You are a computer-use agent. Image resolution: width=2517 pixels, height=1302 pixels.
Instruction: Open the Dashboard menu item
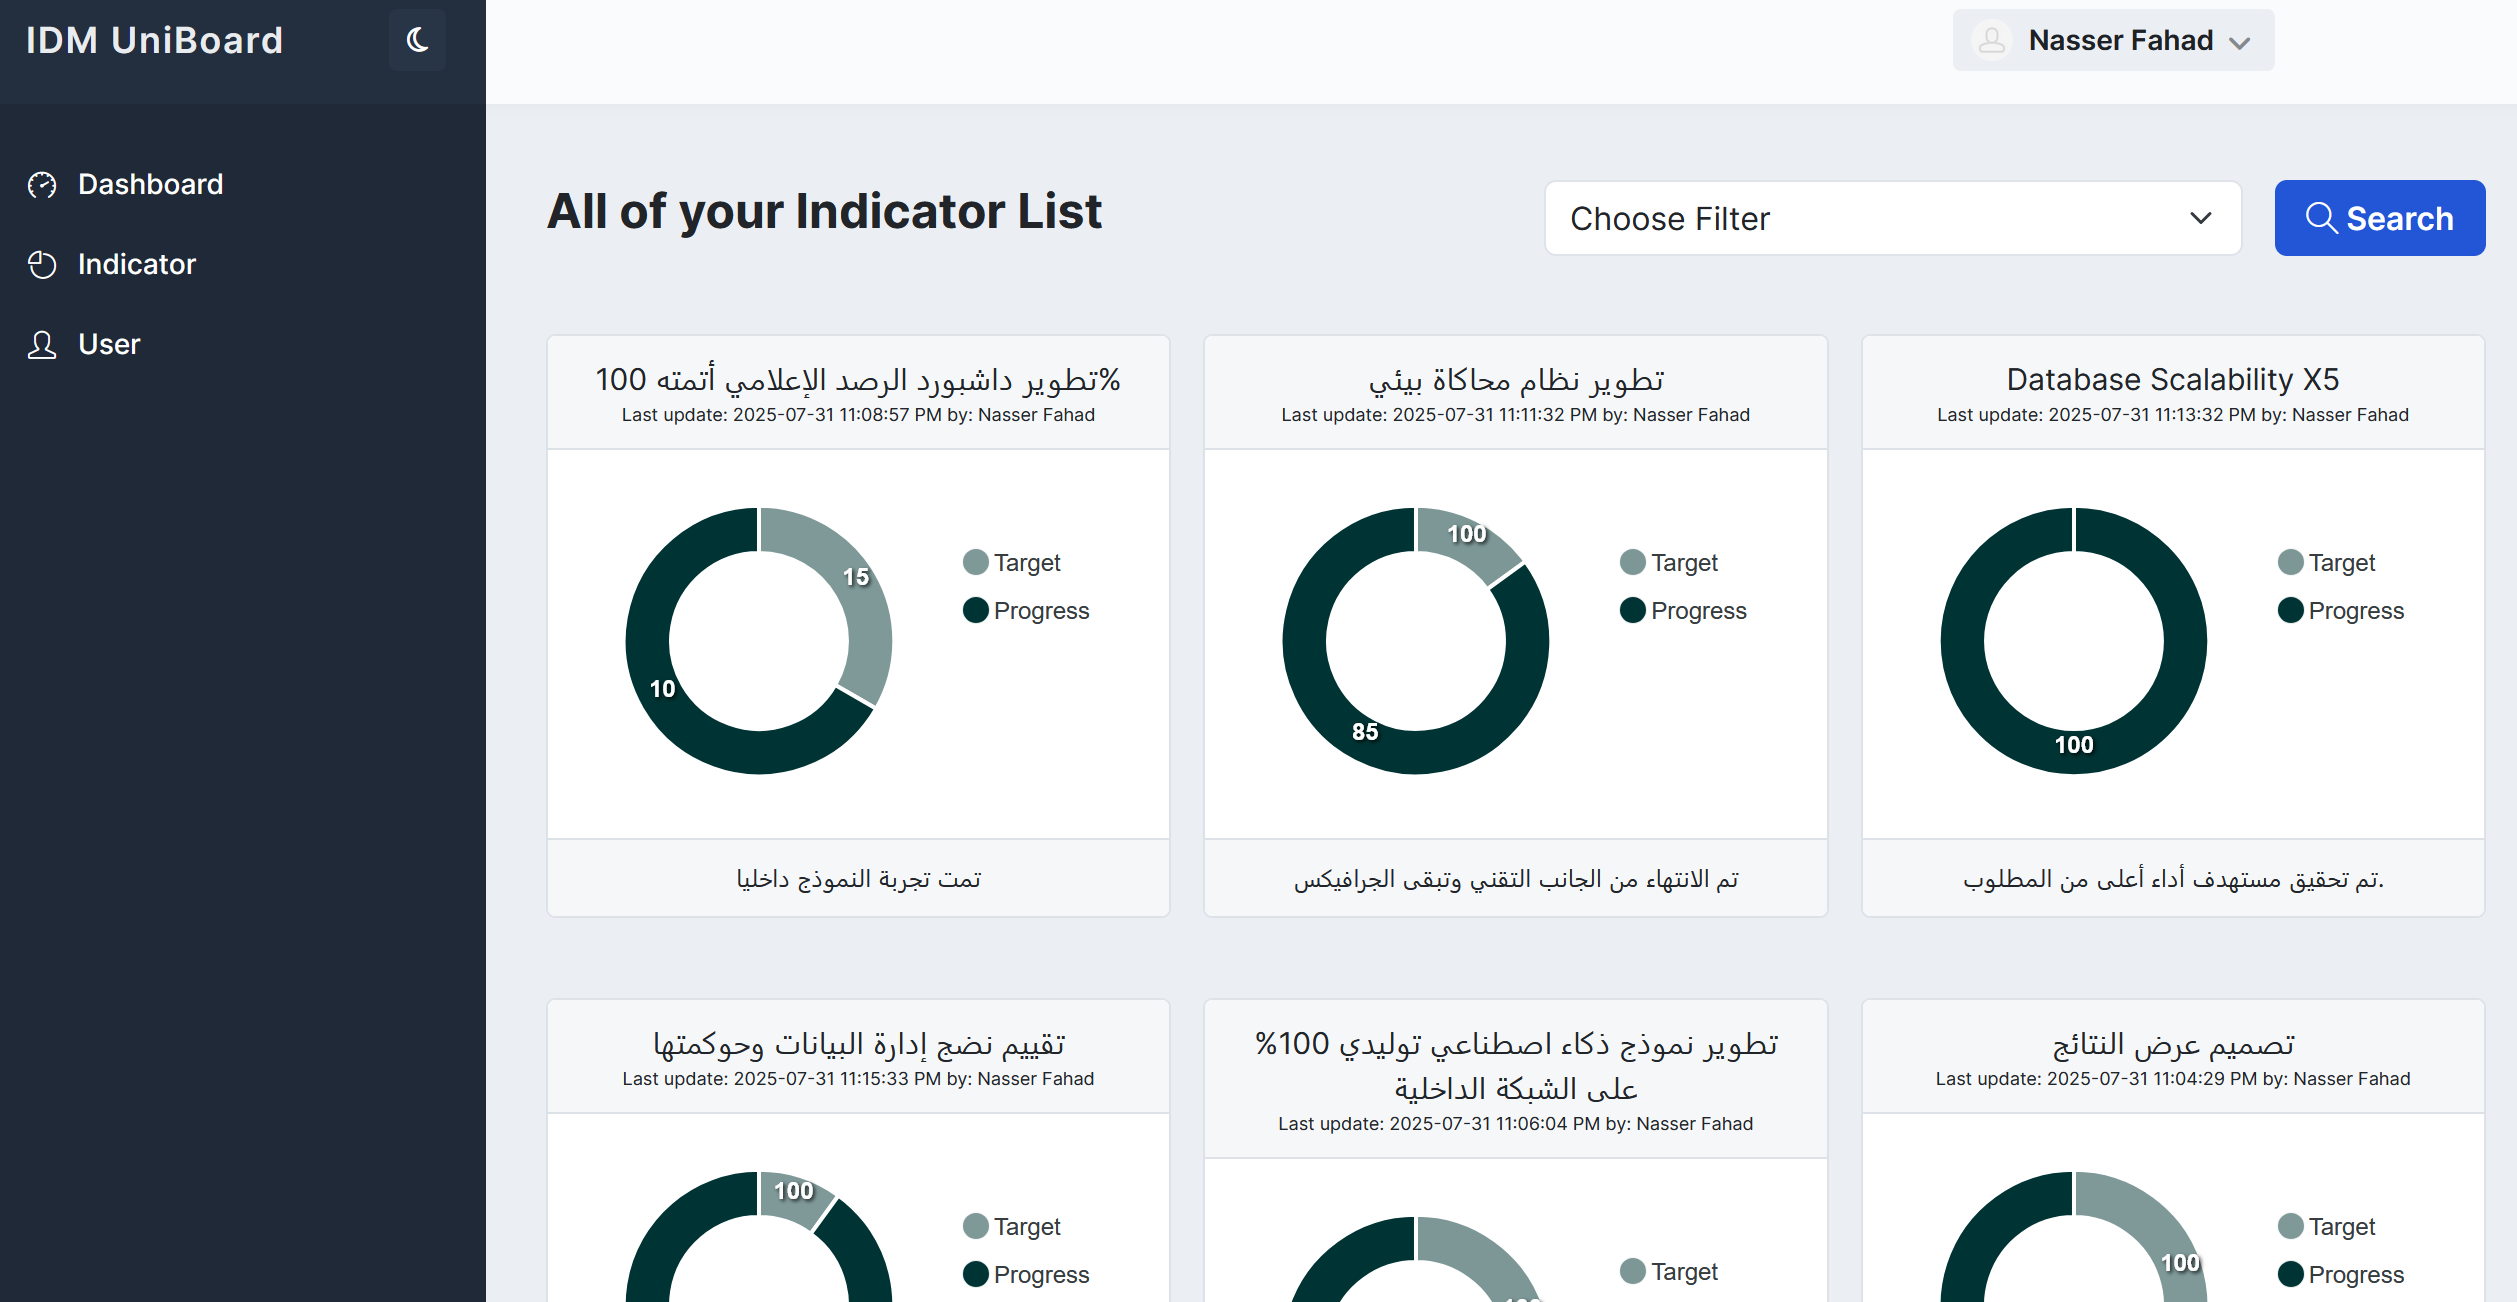[x=150, y=185]
